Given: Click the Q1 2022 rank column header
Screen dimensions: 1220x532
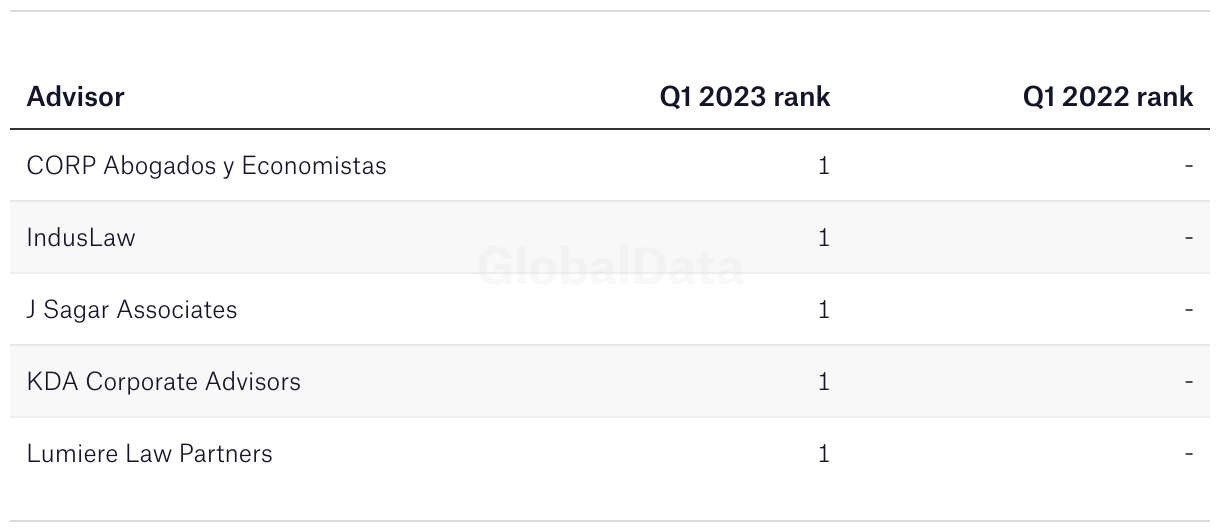Looking at the screenshot, I should 1108,97.
